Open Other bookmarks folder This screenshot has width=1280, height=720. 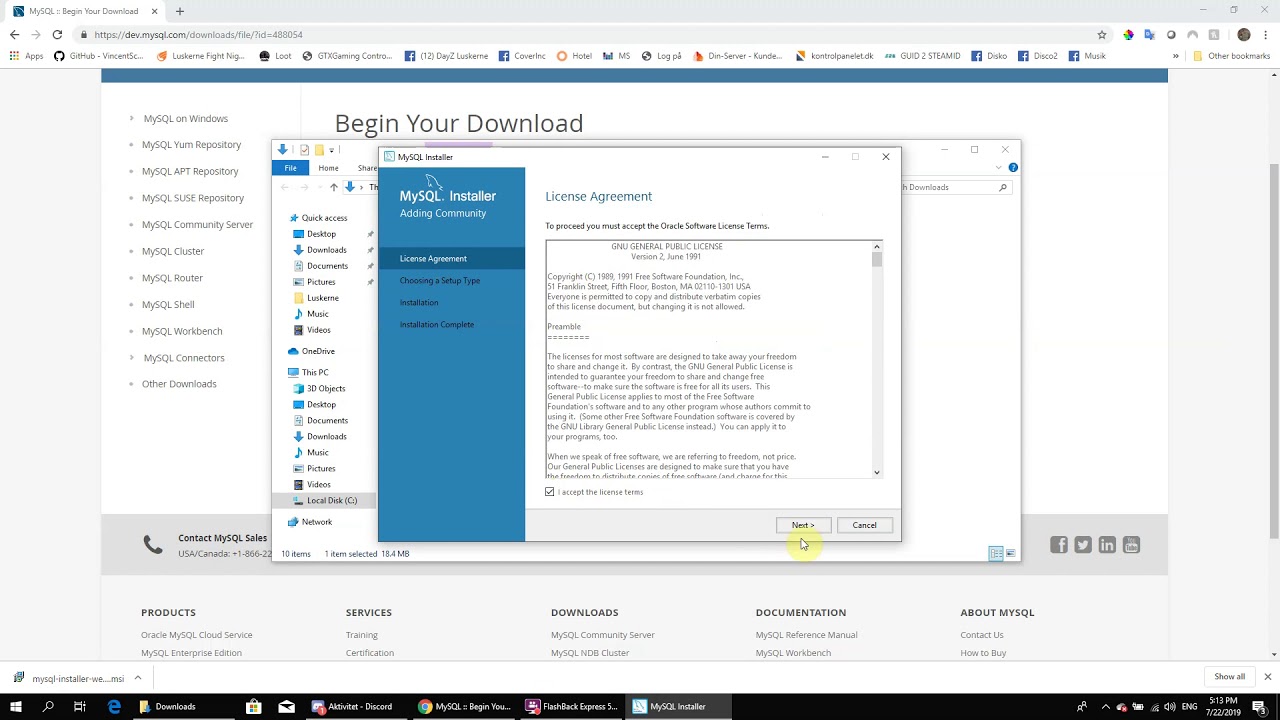[1232, 56]
